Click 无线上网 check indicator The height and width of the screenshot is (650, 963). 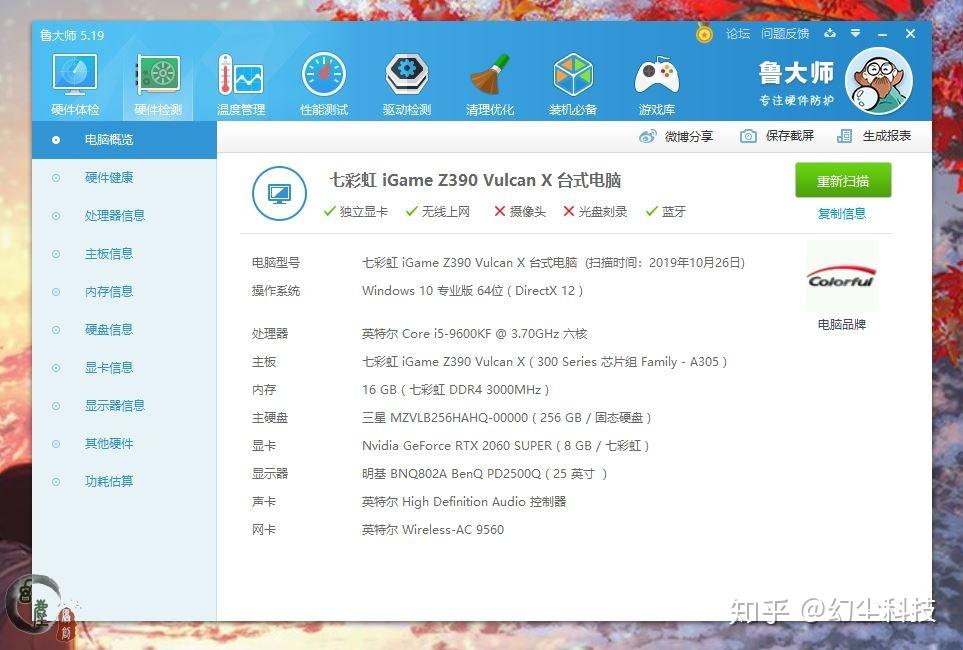[x=438, y=212]
